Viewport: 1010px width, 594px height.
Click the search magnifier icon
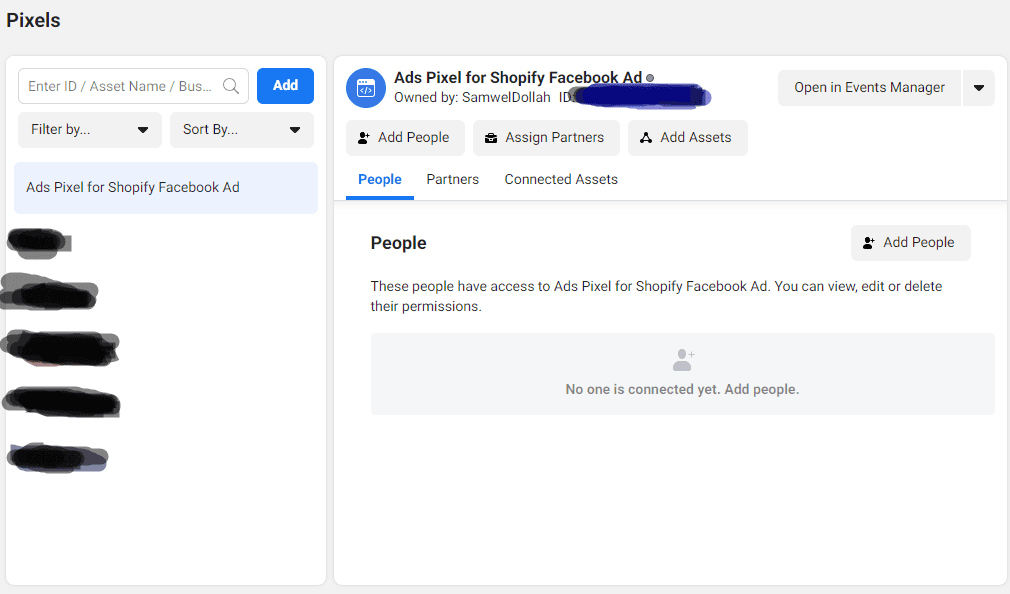point(231,86)
